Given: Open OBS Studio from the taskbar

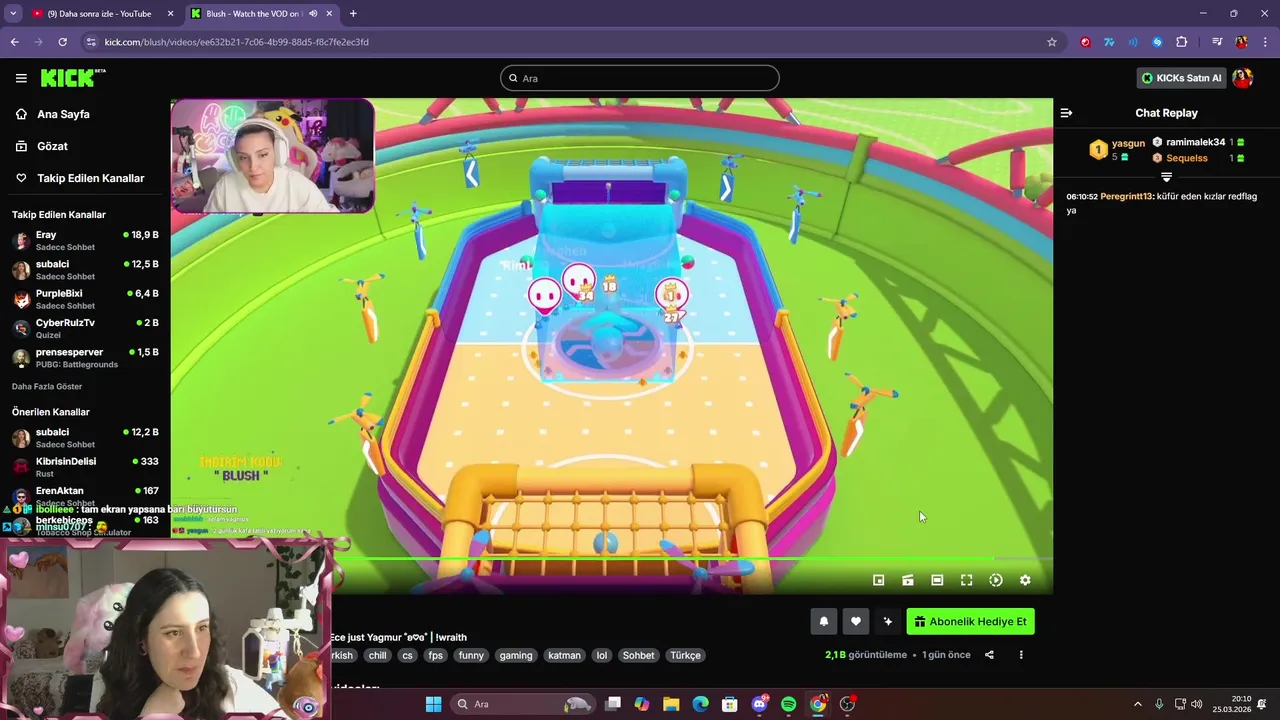Looking at the screenshot, I should pos(848,704).
